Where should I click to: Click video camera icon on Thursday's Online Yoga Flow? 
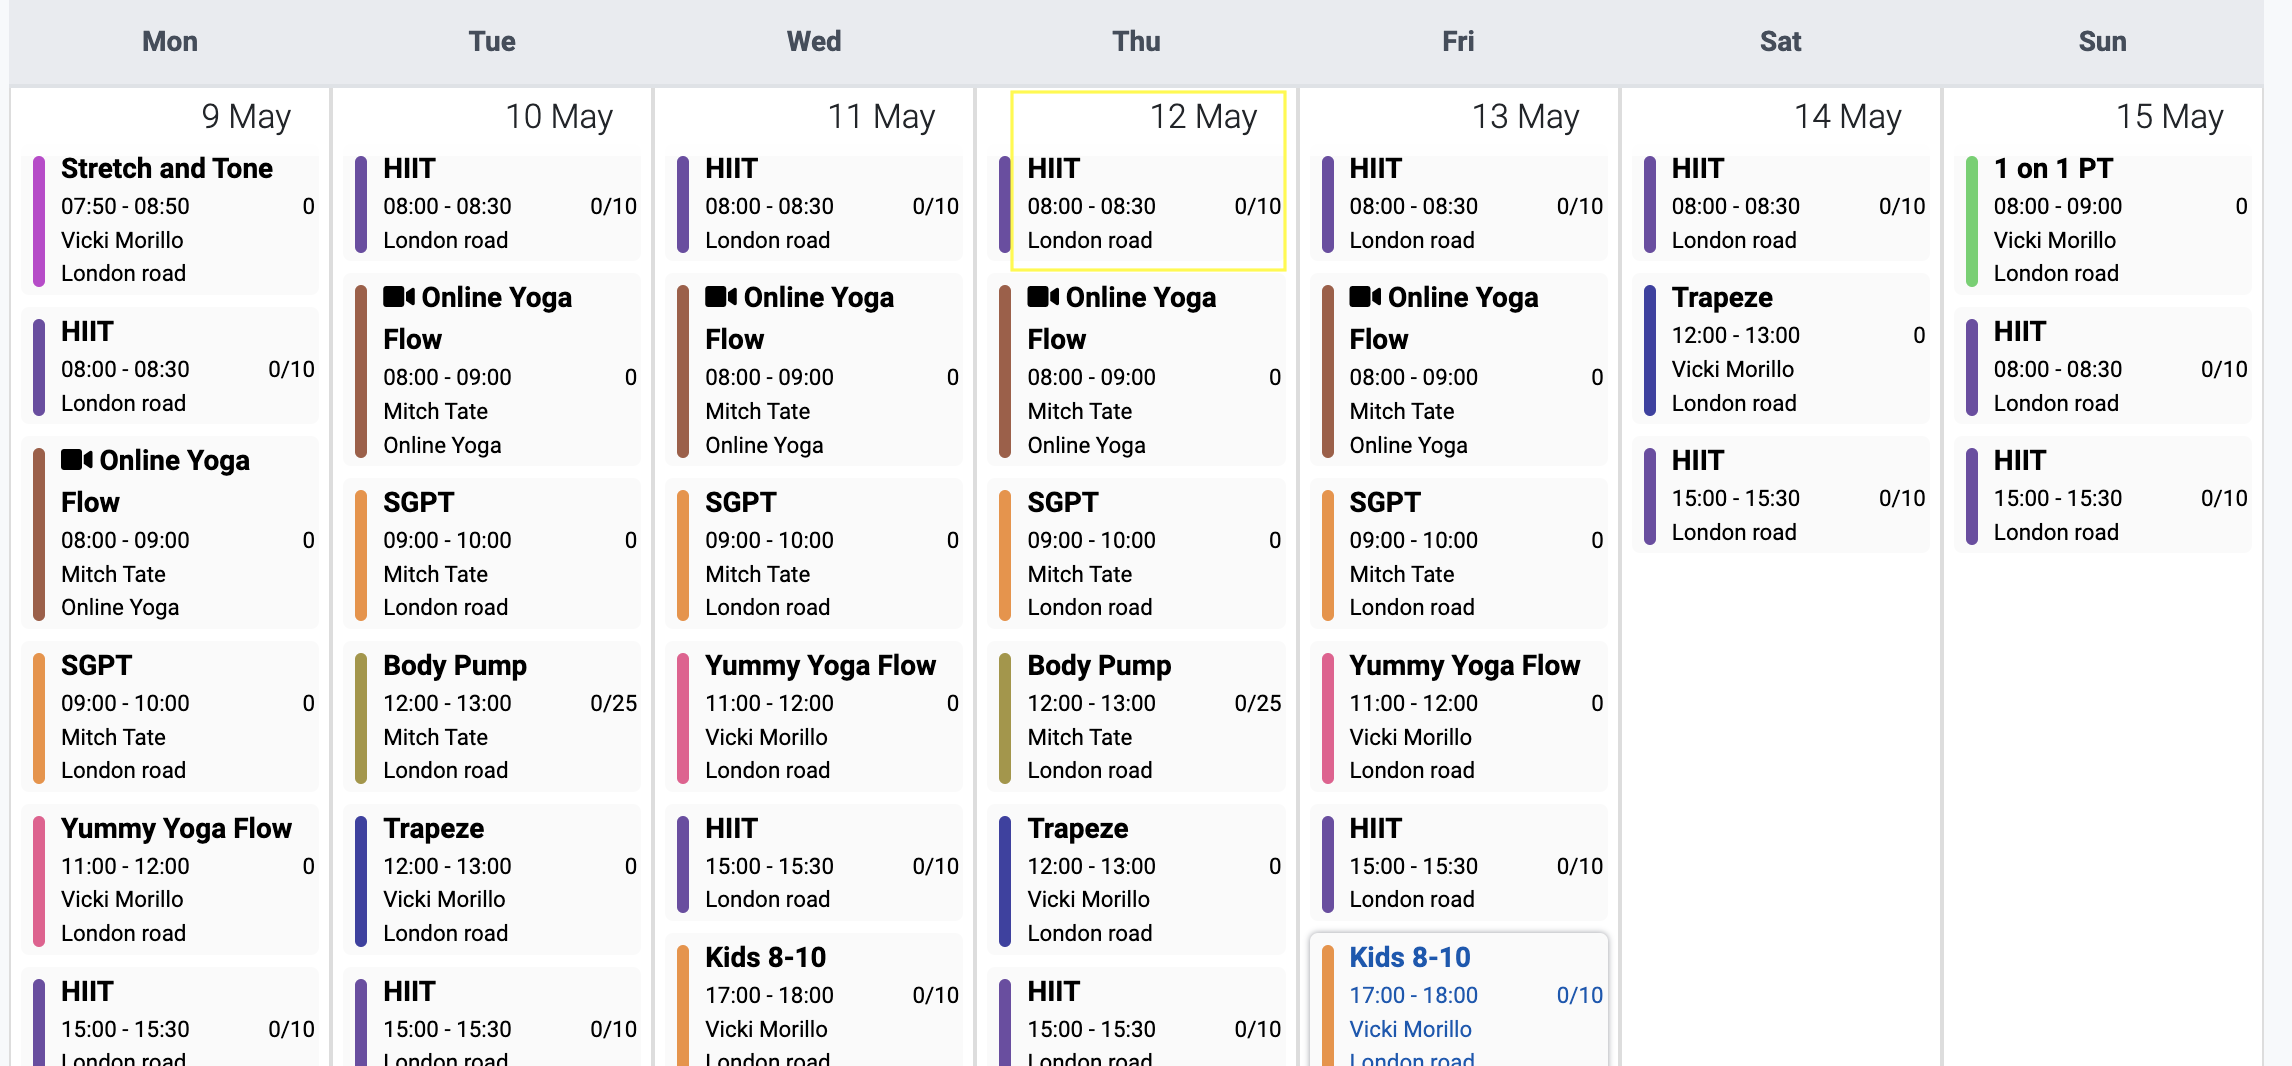click(1043, 297)
